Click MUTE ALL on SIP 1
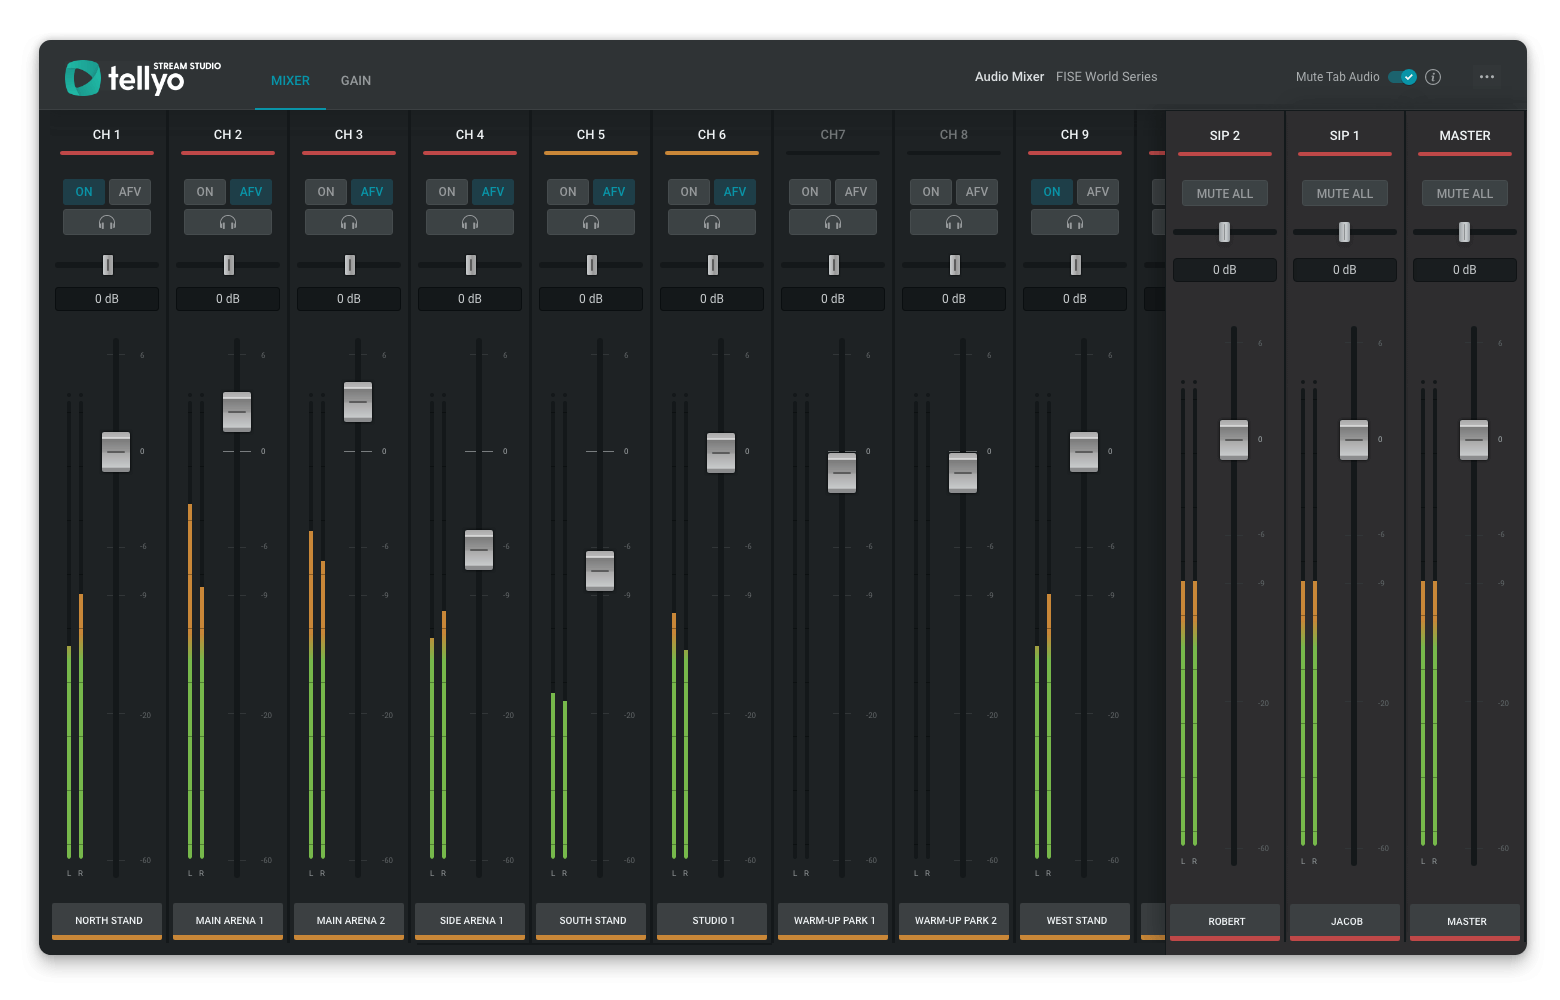The width and height of the screenshot is (1560, 1000). (1345, 194)
